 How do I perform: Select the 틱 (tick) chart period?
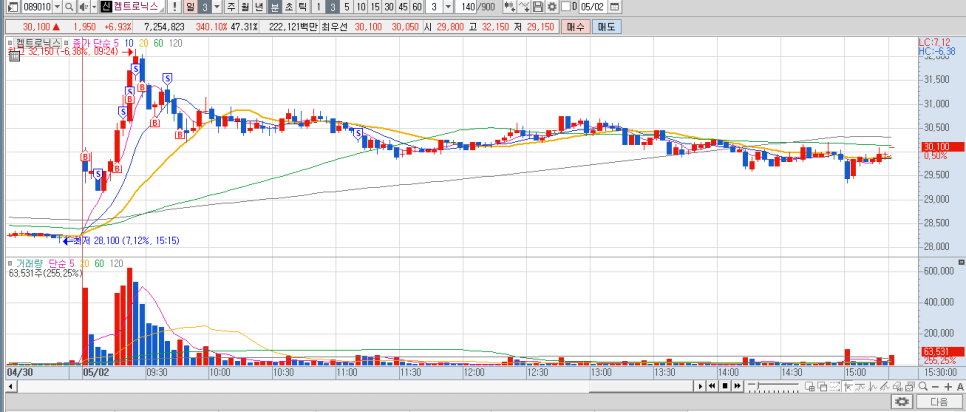coord(302,7)
